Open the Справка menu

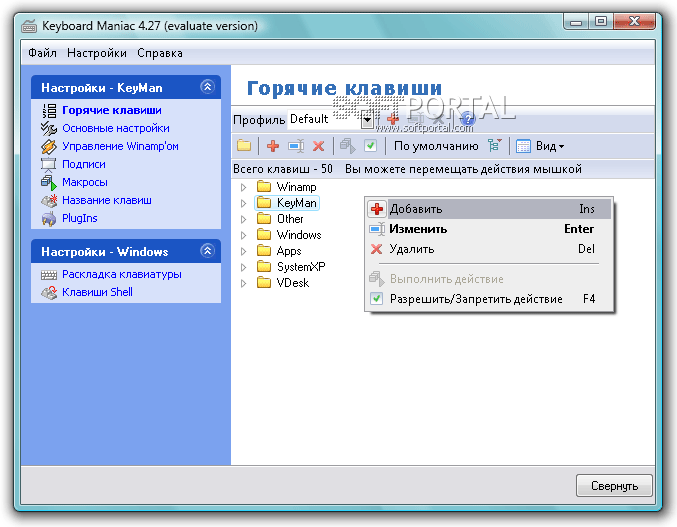pyautogui.click(x=160, y=53)
